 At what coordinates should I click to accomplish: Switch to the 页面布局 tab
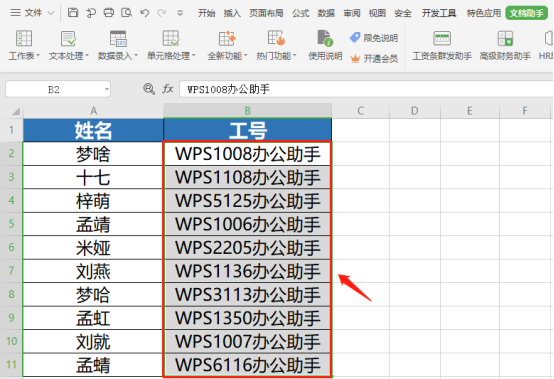pos(266,13)
